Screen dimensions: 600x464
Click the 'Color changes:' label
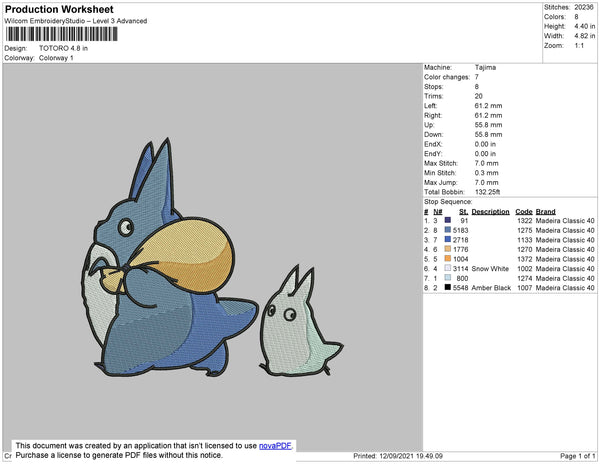tap(447, 77)
